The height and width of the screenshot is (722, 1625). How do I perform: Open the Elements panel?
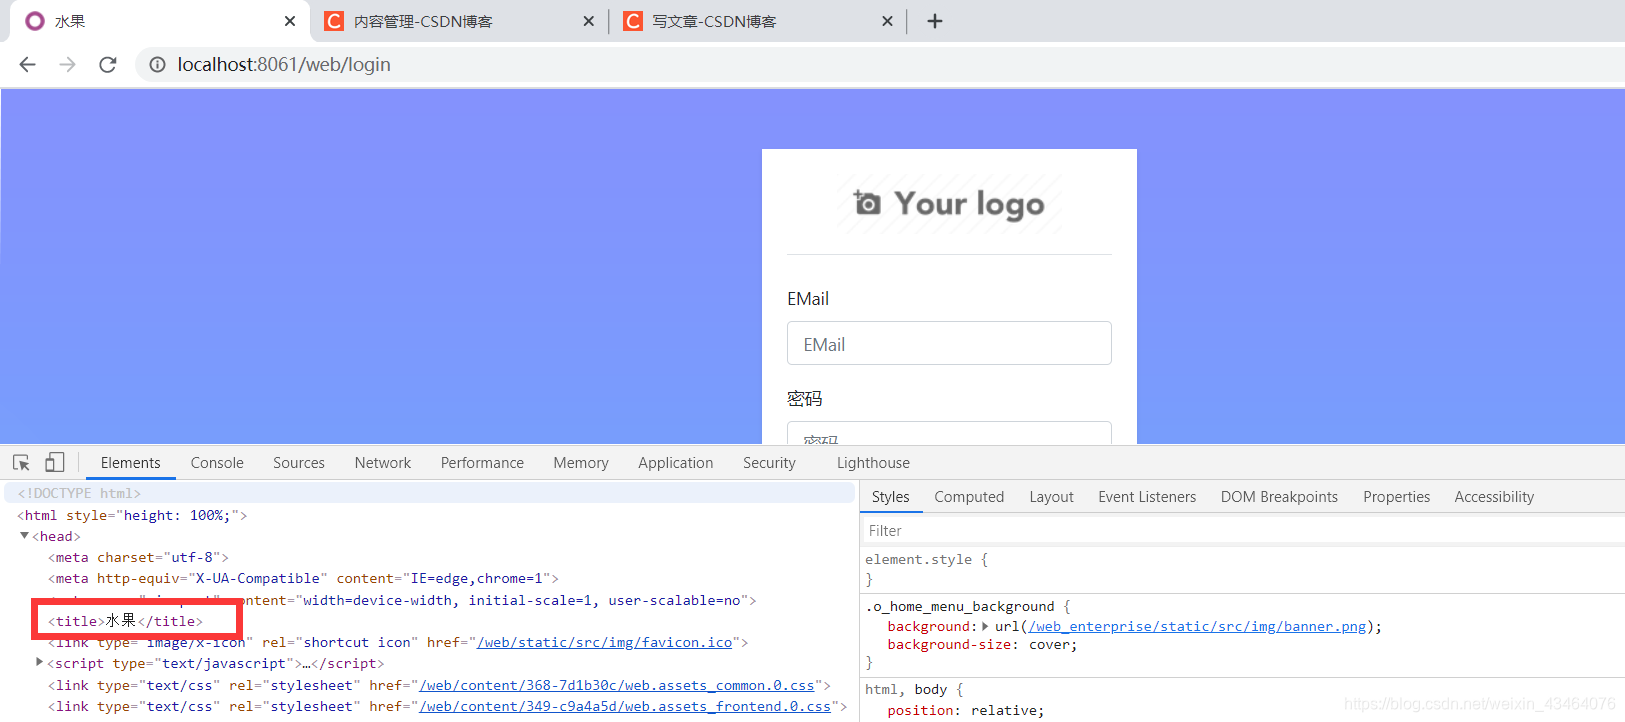click(130, 463)
